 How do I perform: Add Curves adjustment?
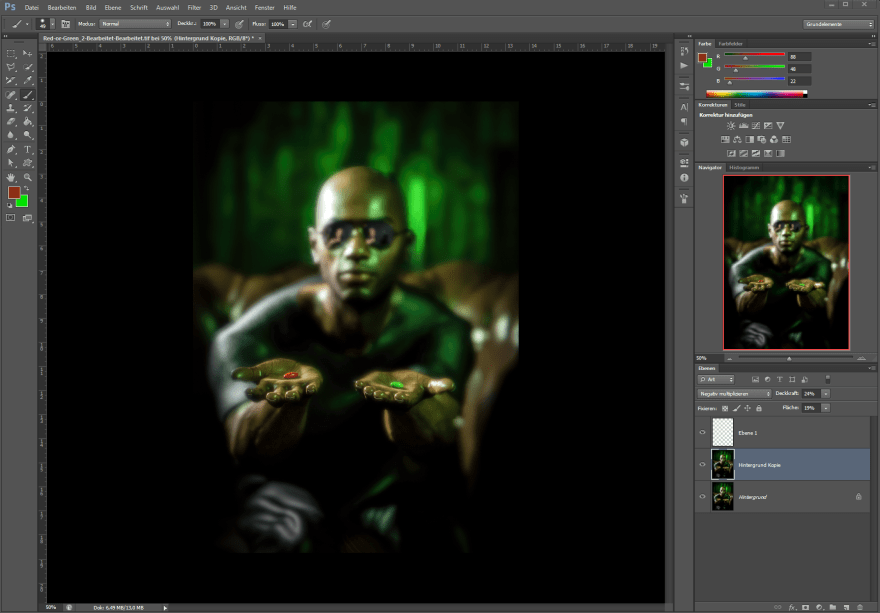[756, 126]
